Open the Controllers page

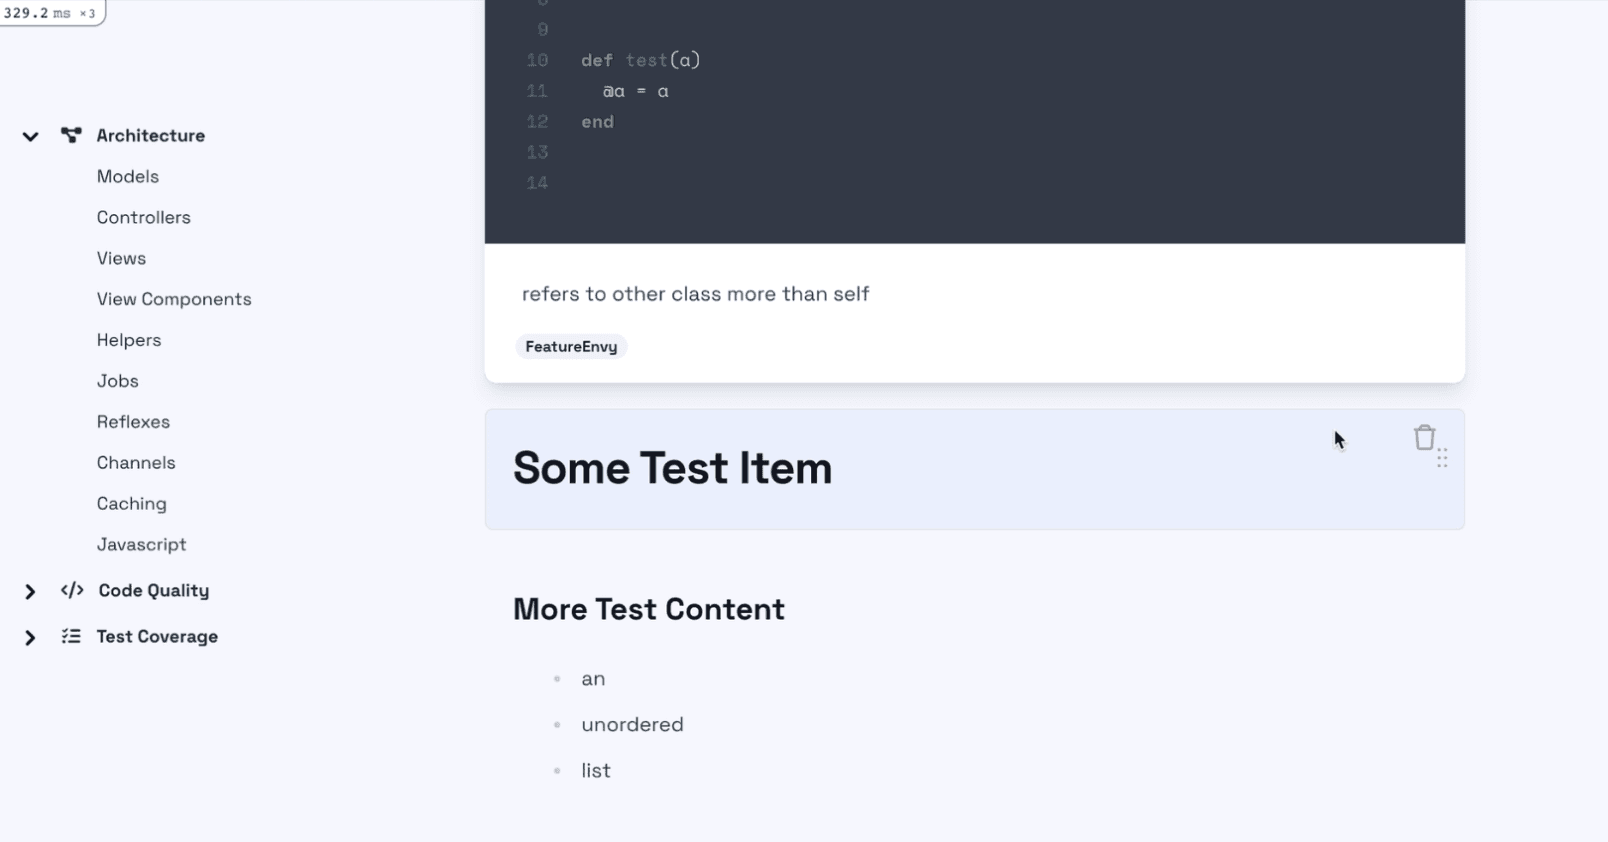pyautogui.click(x=144, y=217)
